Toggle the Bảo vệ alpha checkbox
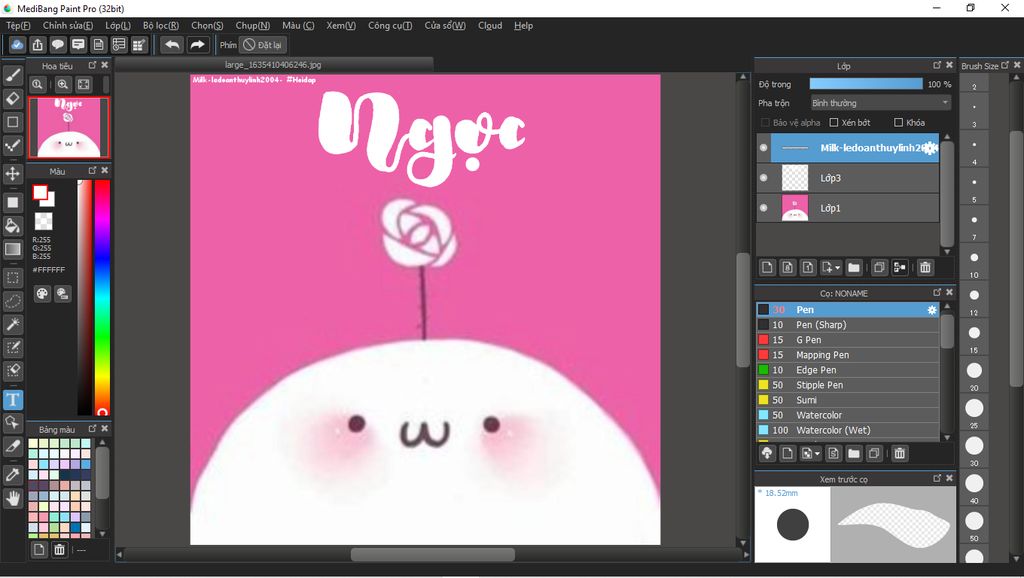This screenshot has height=578, width=1024. pos(765,123)
